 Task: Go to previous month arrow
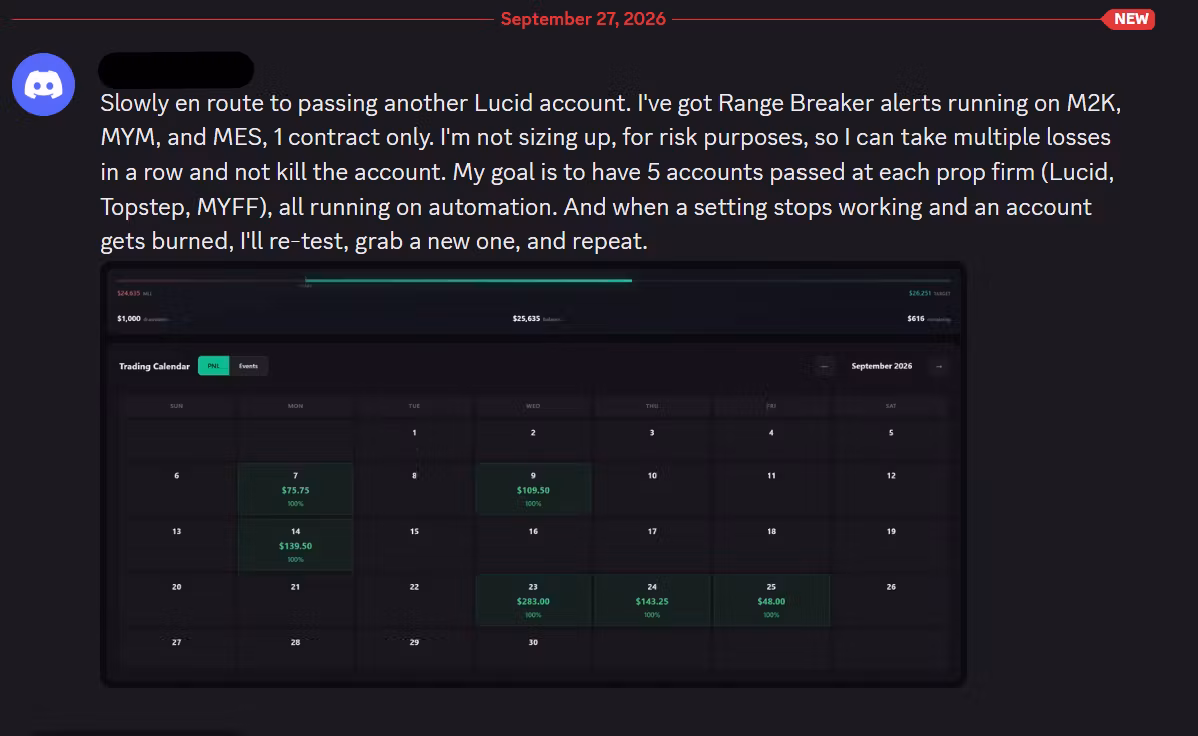824,366
